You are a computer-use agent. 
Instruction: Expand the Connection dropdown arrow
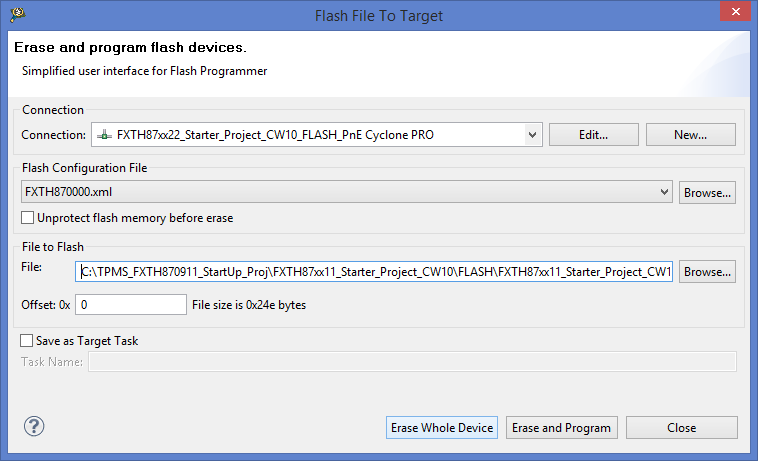pos(532,134)
